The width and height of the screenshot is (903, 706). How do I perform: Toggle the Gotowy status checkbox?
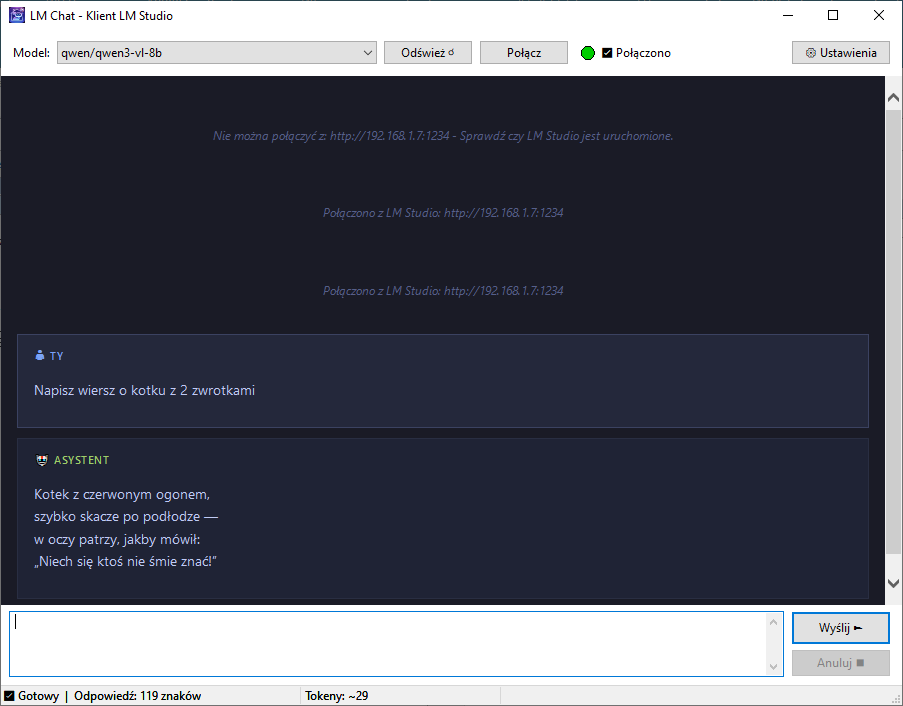(9, 696)
